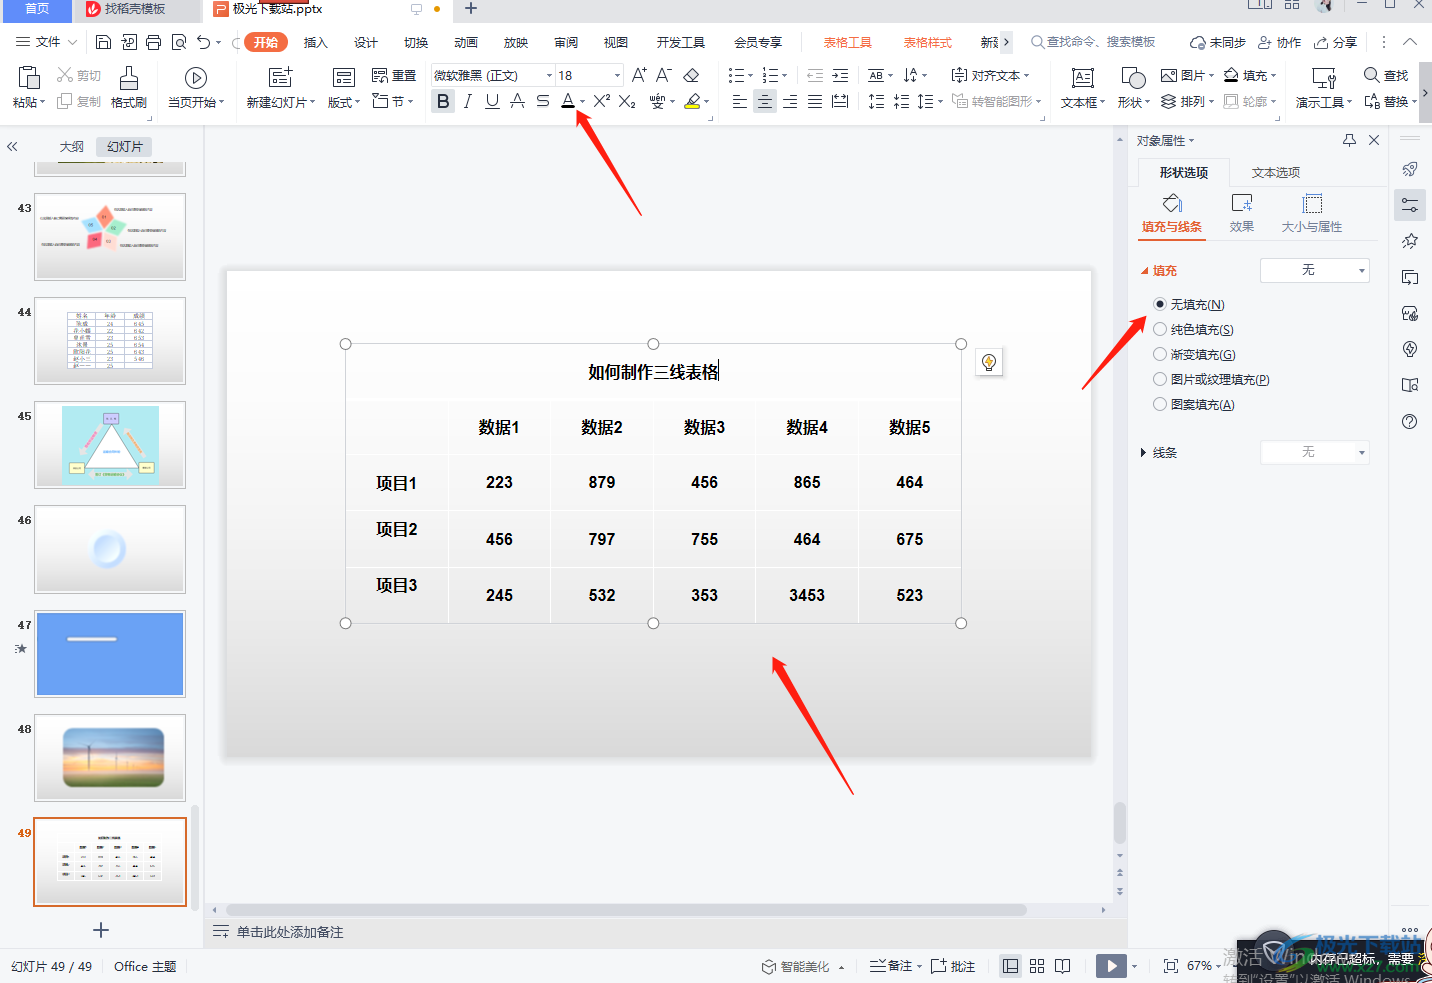Open the fill preset dropdown showing 无
The width and height of the screenshot is (1432, 983).
tap(1314, 270)
